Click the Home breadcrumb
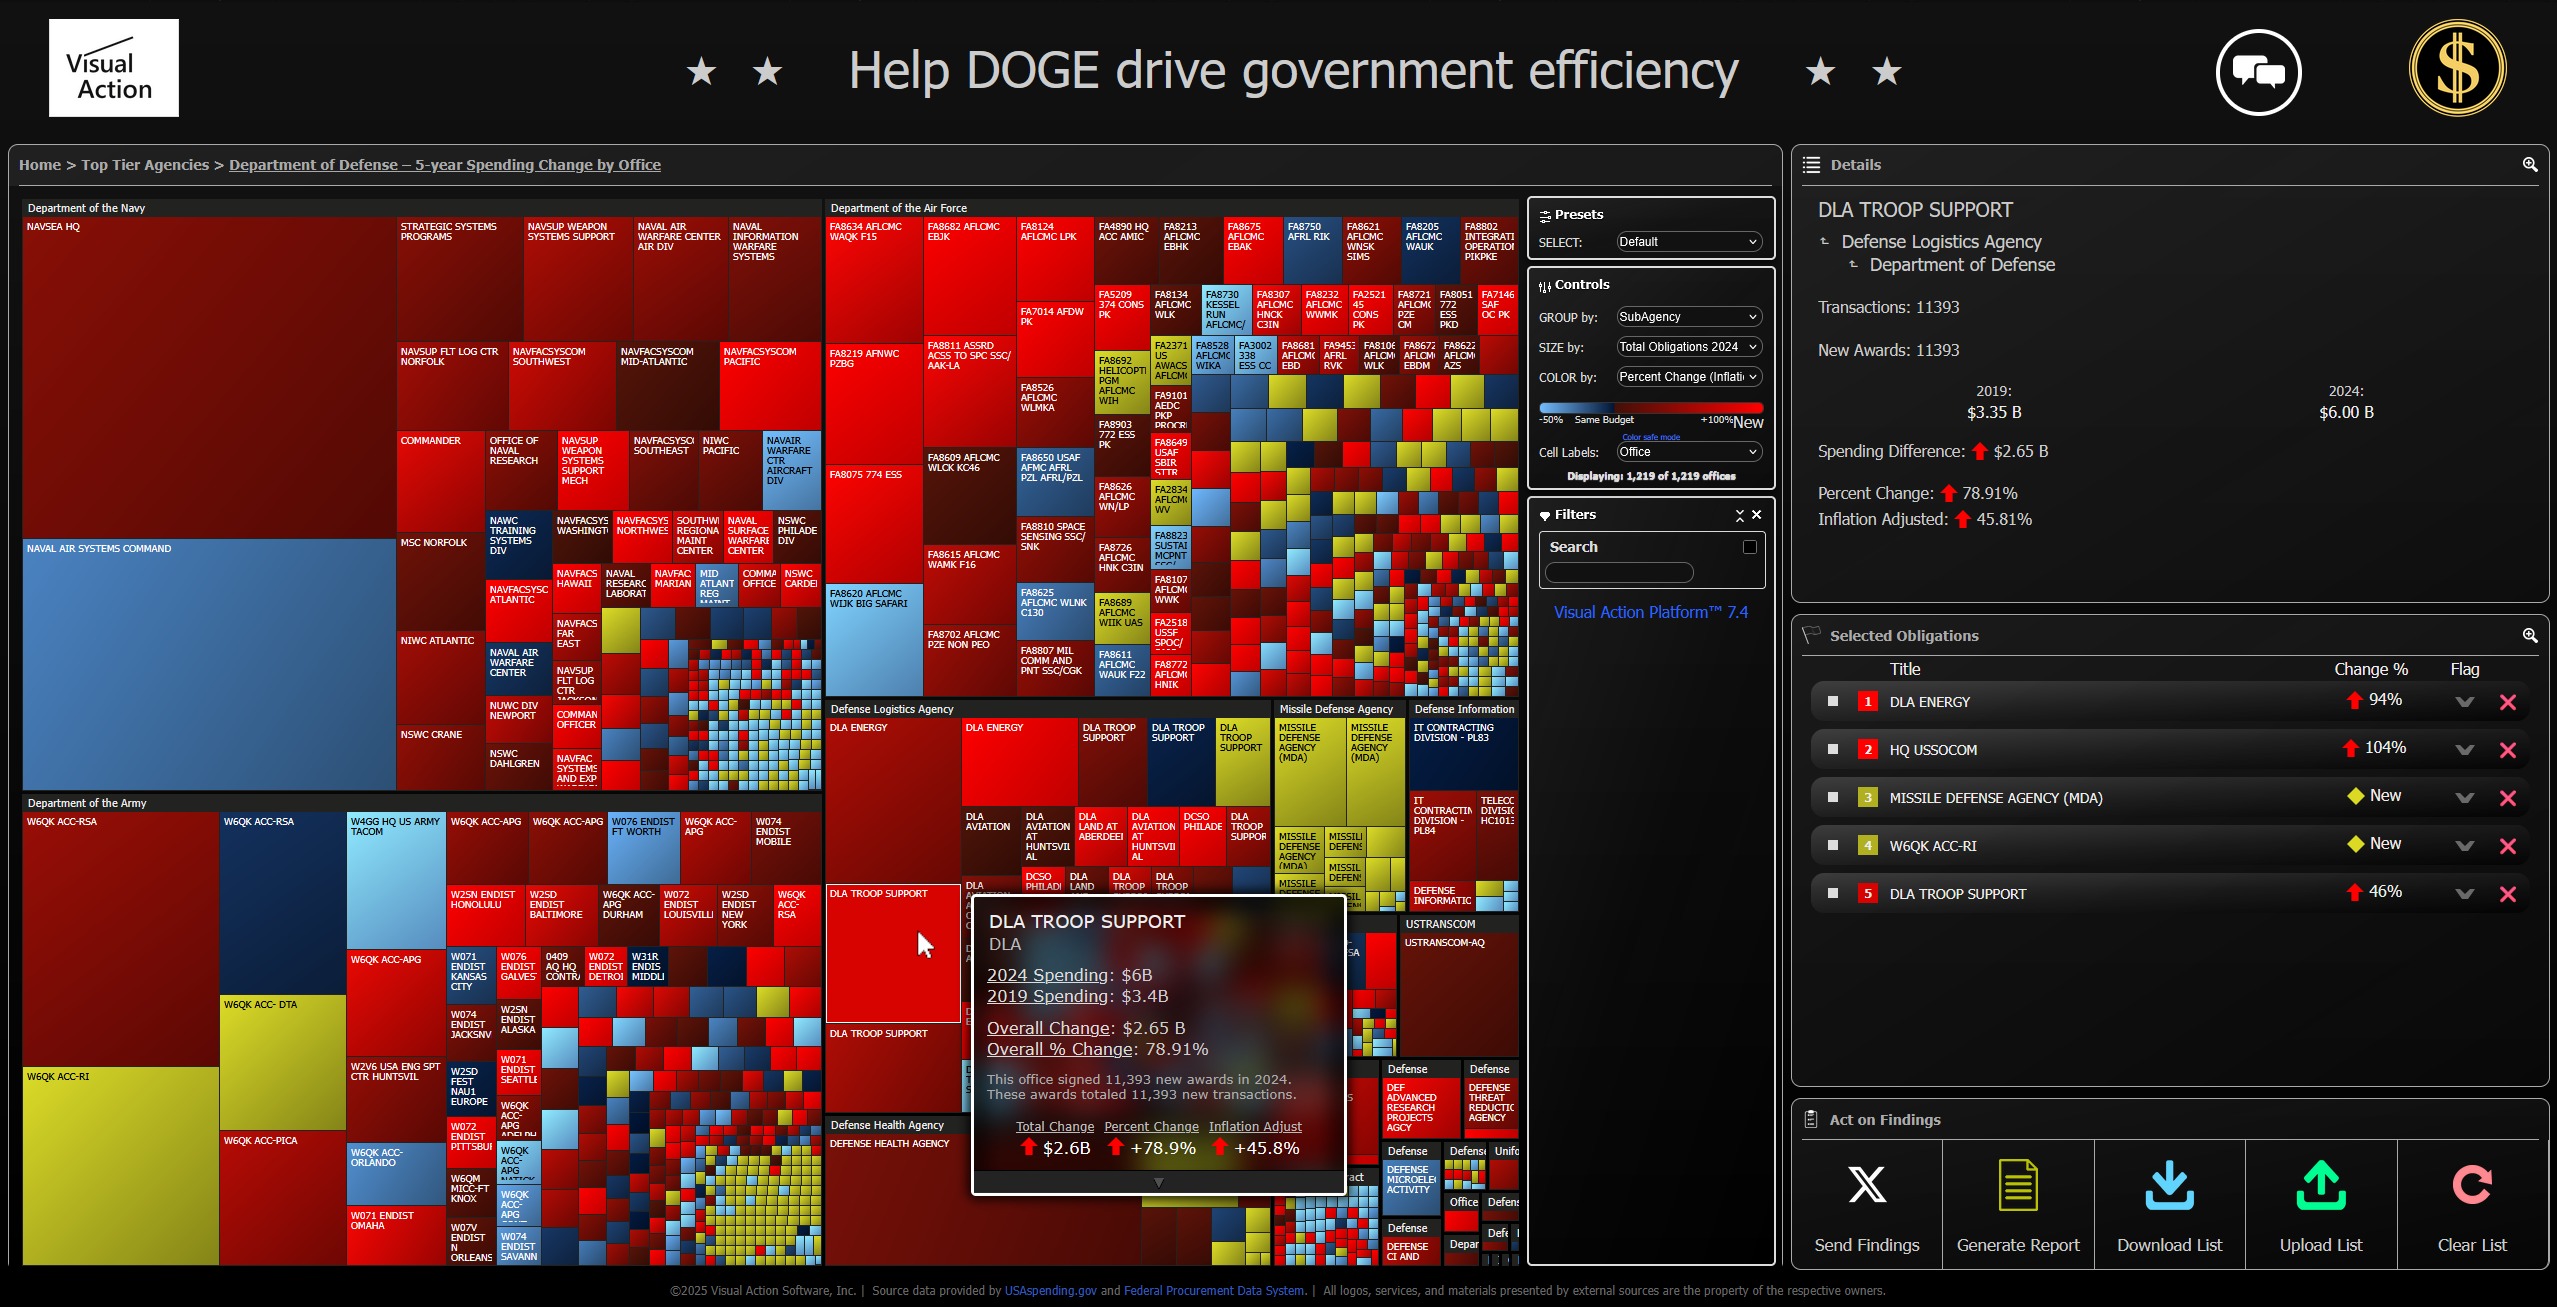This screenshot has height=1307, width=2557. pyautogui.click(x=40, y=165)
